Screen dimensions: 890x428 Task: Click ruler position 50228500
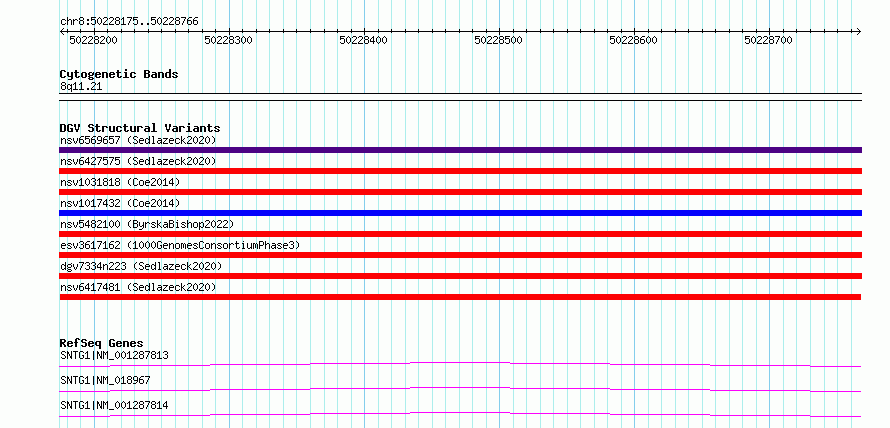click(x=498, y=40)
